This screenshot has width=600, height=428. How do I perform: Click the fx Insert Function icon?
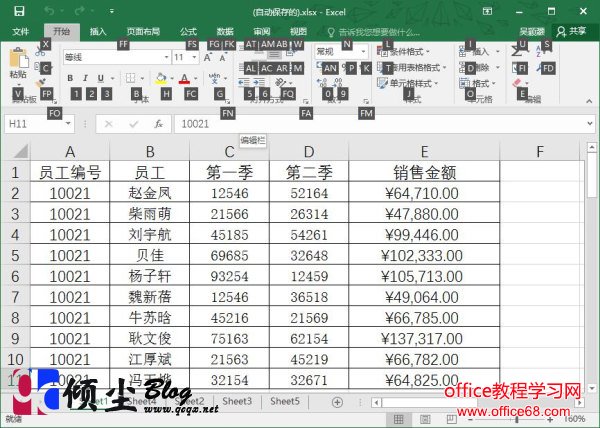[158, 124]
